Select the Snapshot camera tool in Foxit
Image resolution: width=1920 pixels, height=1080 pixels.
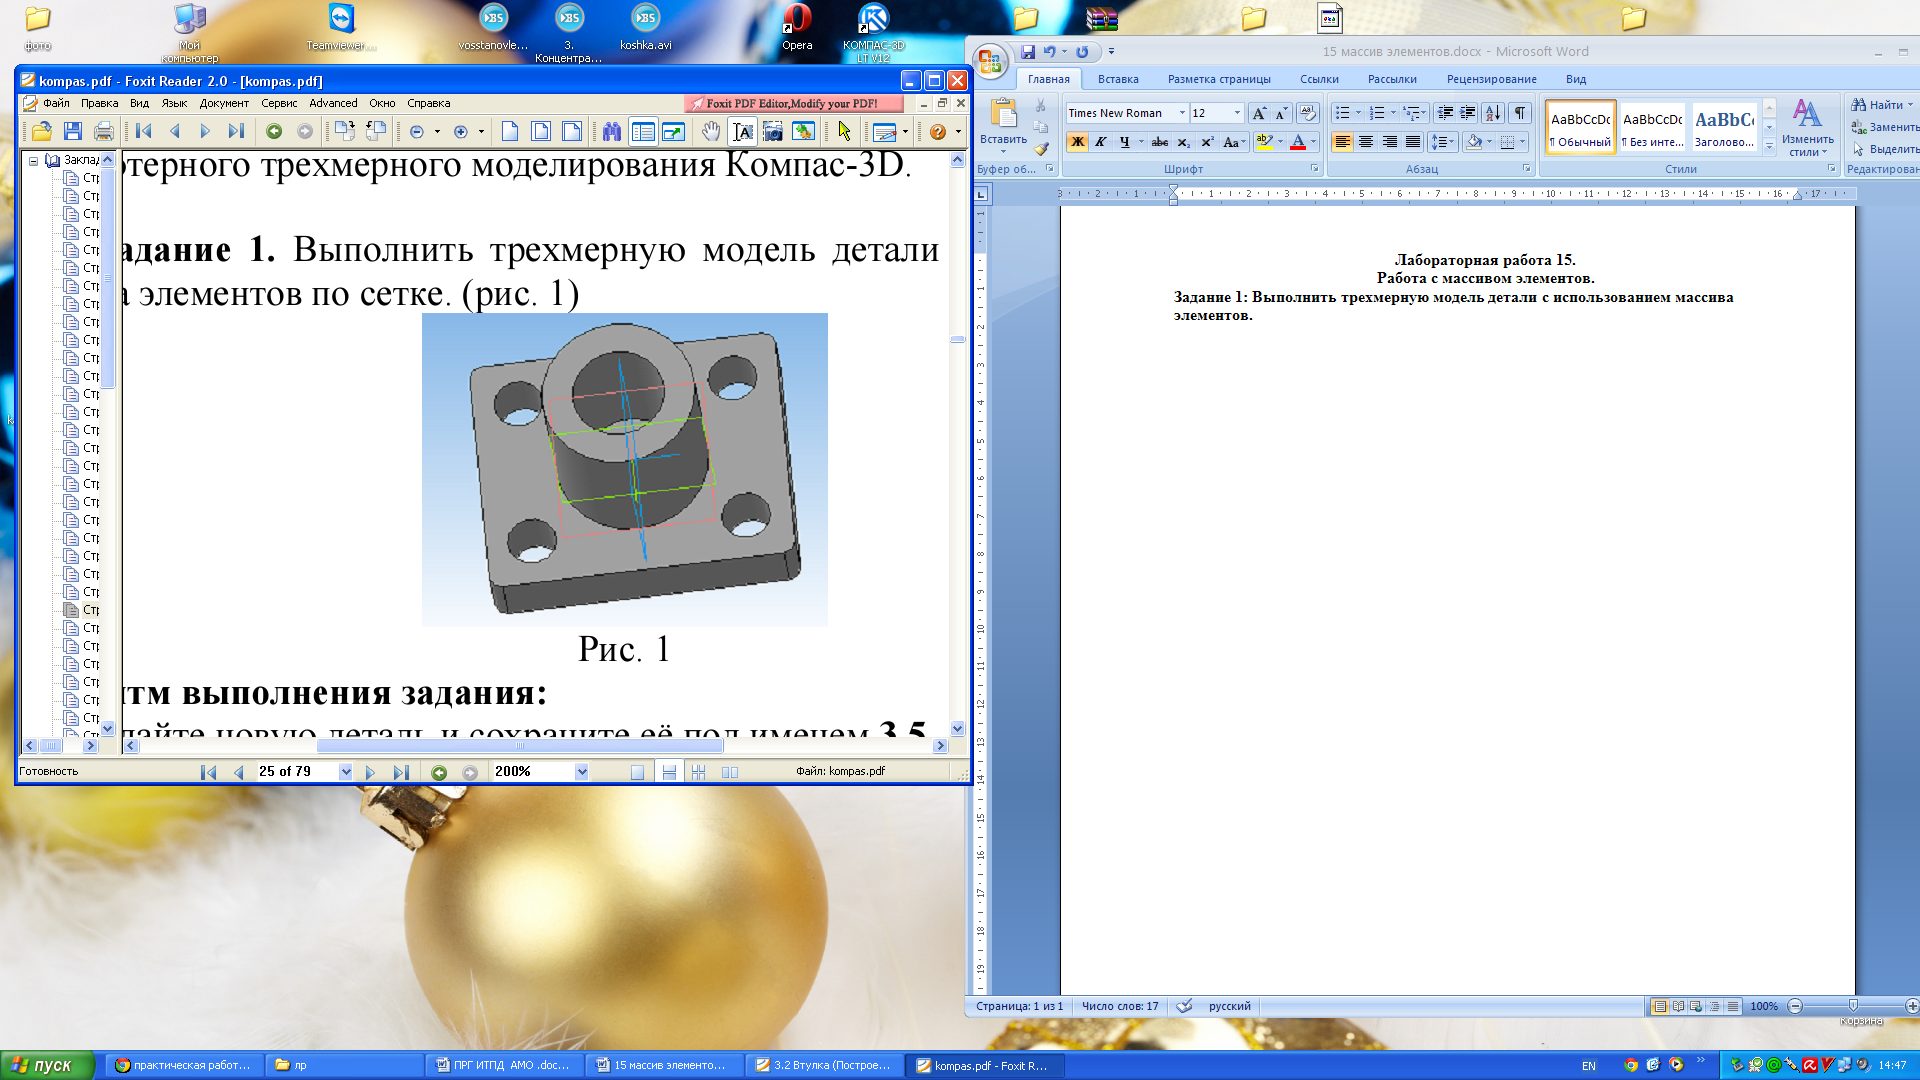pyautogui.click(x=773, y=131)
